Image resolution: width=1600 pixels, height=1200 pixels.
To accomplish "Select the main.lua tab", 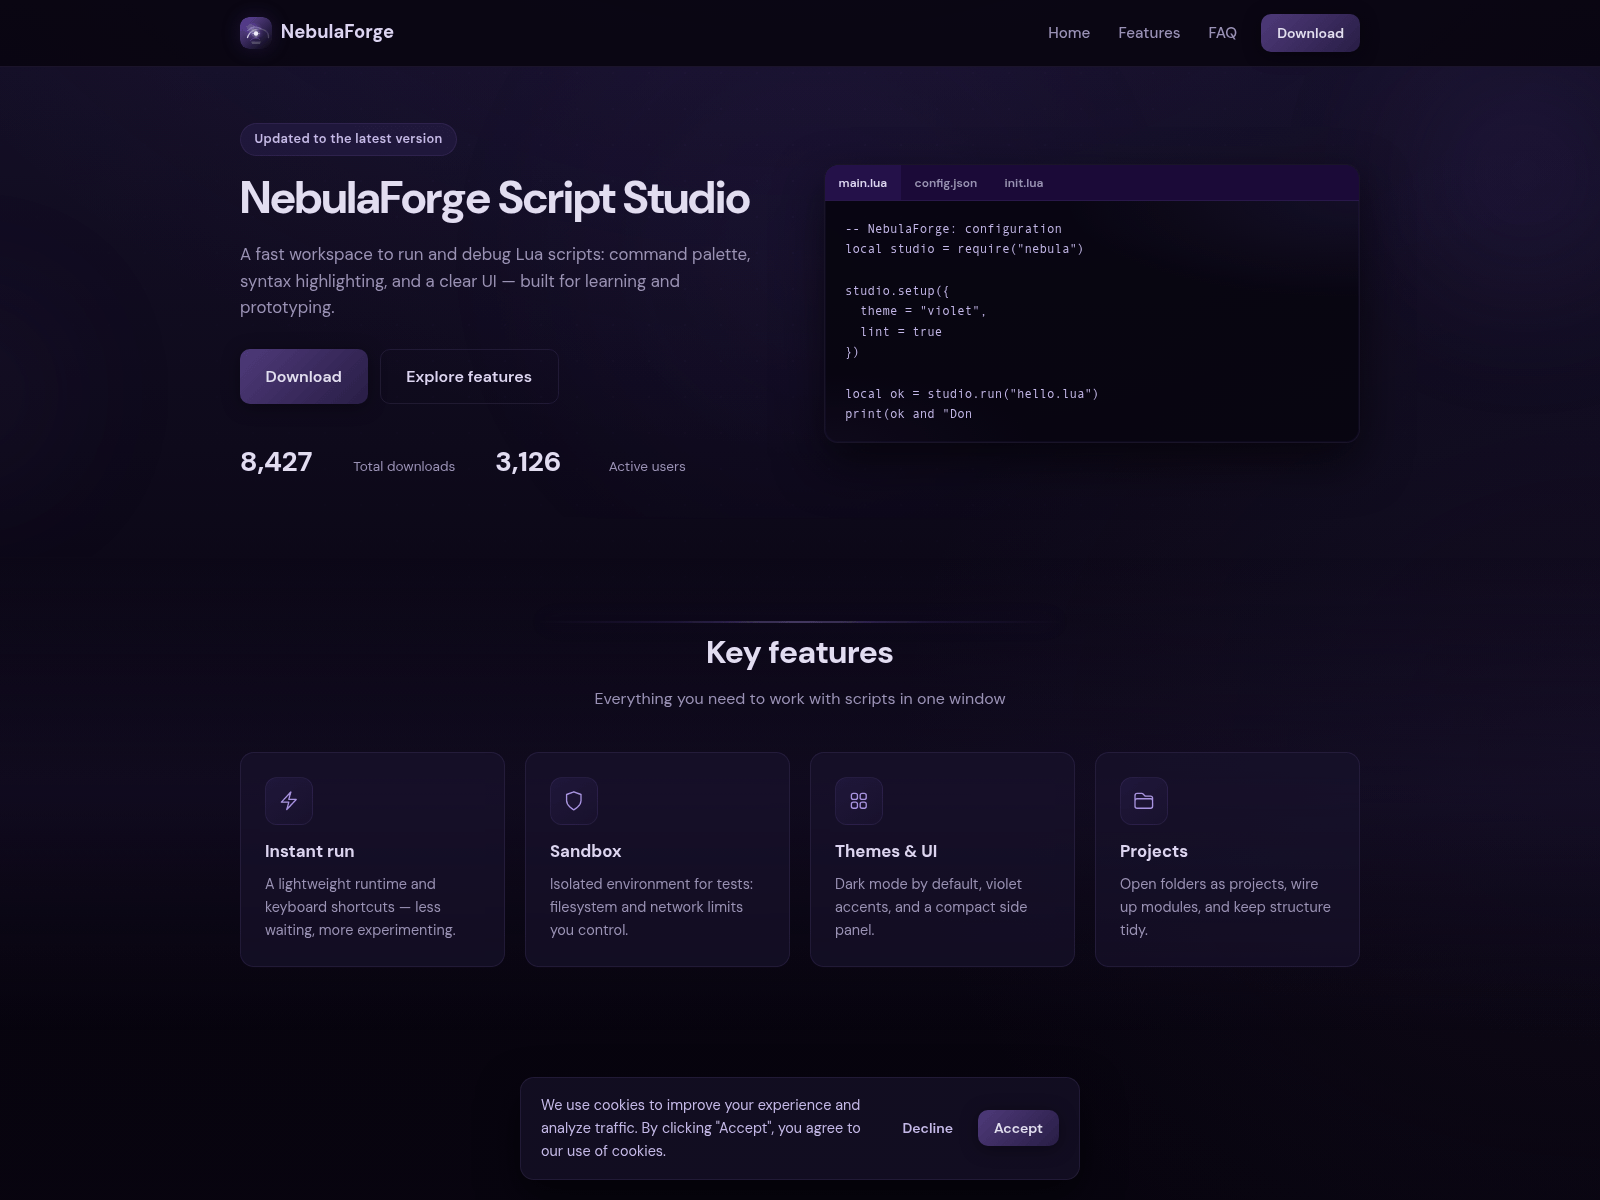I will click(x=863, y=183).
